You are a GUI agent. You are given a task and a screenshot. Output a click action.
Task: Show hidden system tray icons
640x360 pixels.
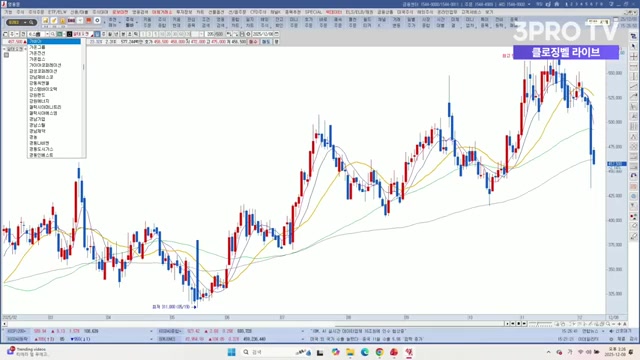[x=548, y=352]
